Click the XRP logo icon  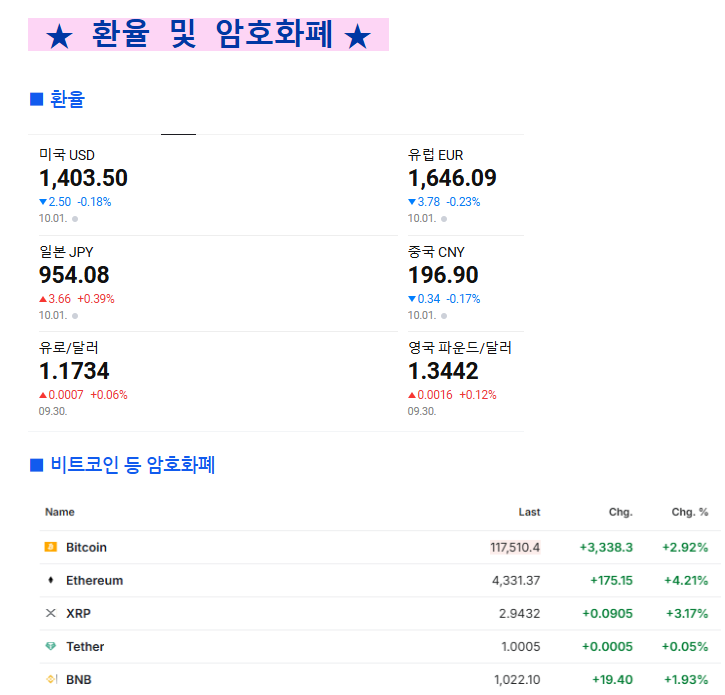coord(51,613)
